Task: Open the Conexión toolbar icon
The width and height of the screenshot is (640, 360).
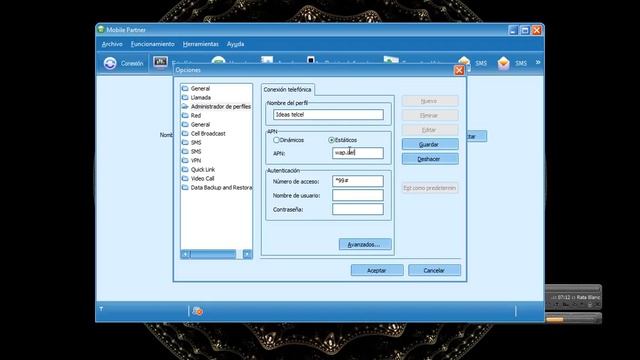Action: 110,63
